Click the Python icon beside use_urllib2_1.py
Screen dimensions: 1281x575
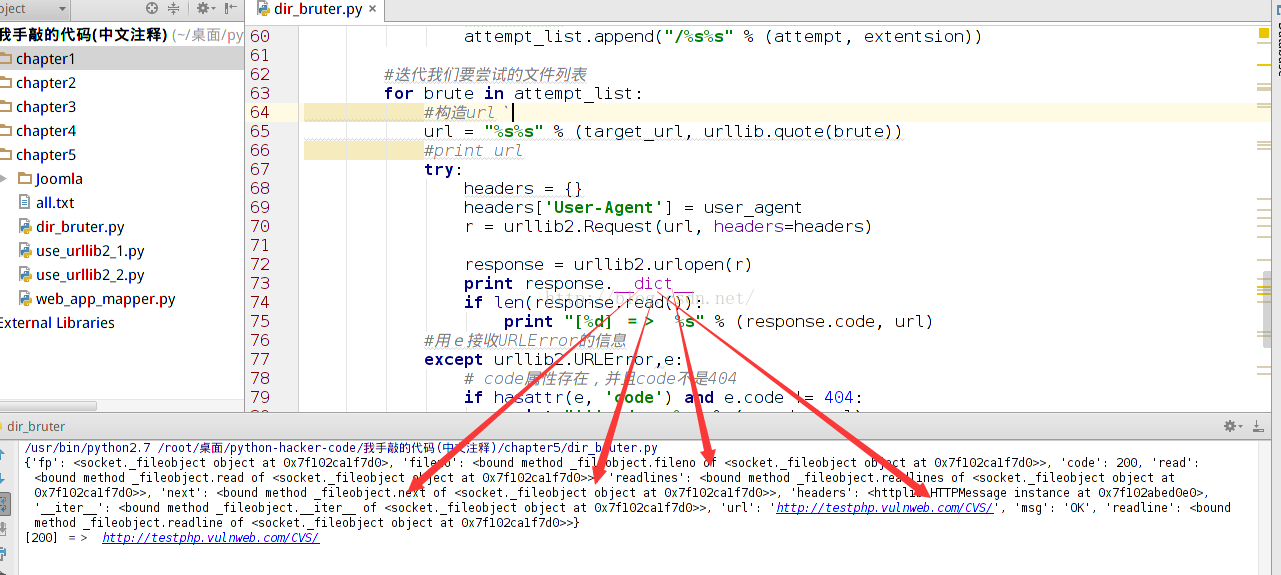tap(25, 251)
